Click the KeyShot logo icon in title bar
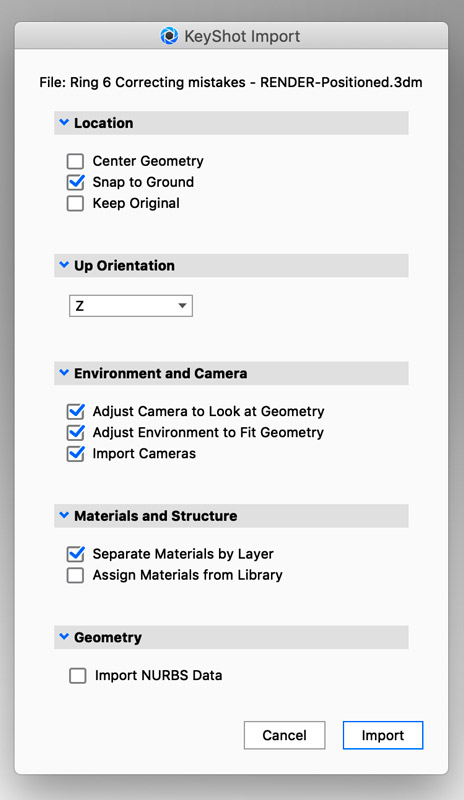This screenshot has height=800, width=464. pos(169,36)
